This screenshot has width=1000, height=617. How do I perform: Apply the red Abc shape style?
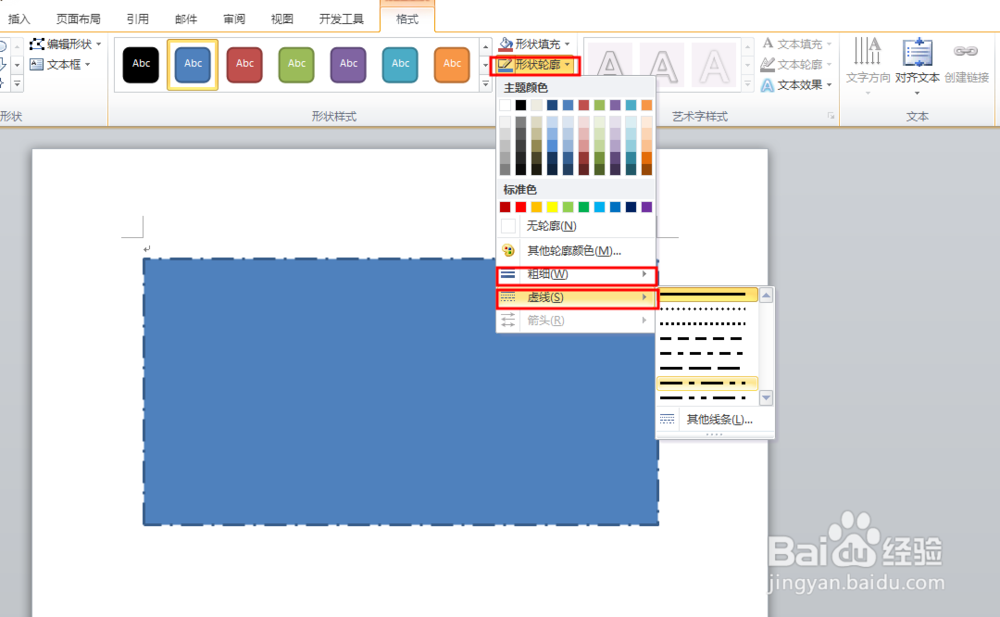245,64
